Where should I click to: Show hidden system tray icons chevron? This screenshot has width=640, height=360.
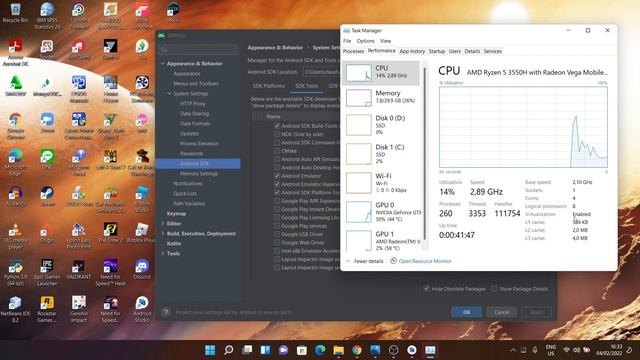click(513, 350)
